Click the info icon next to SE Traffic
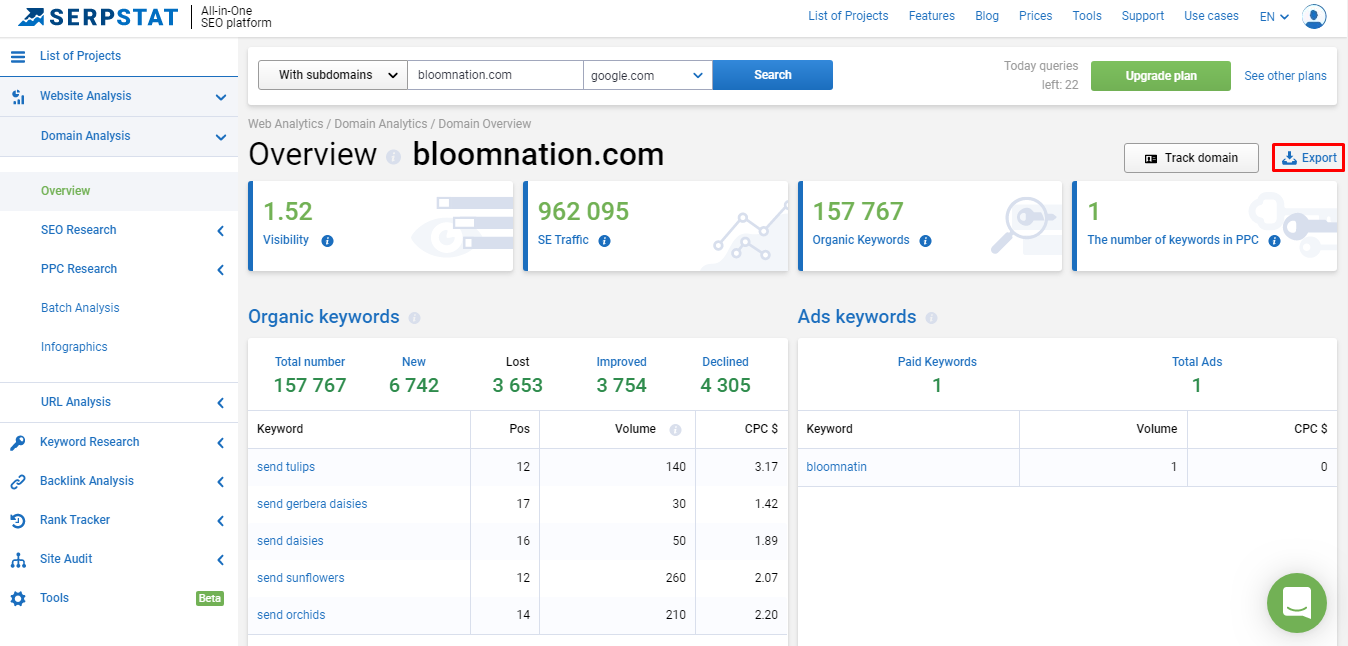This screenshot has width=1348, height=646. coord(604,241)
